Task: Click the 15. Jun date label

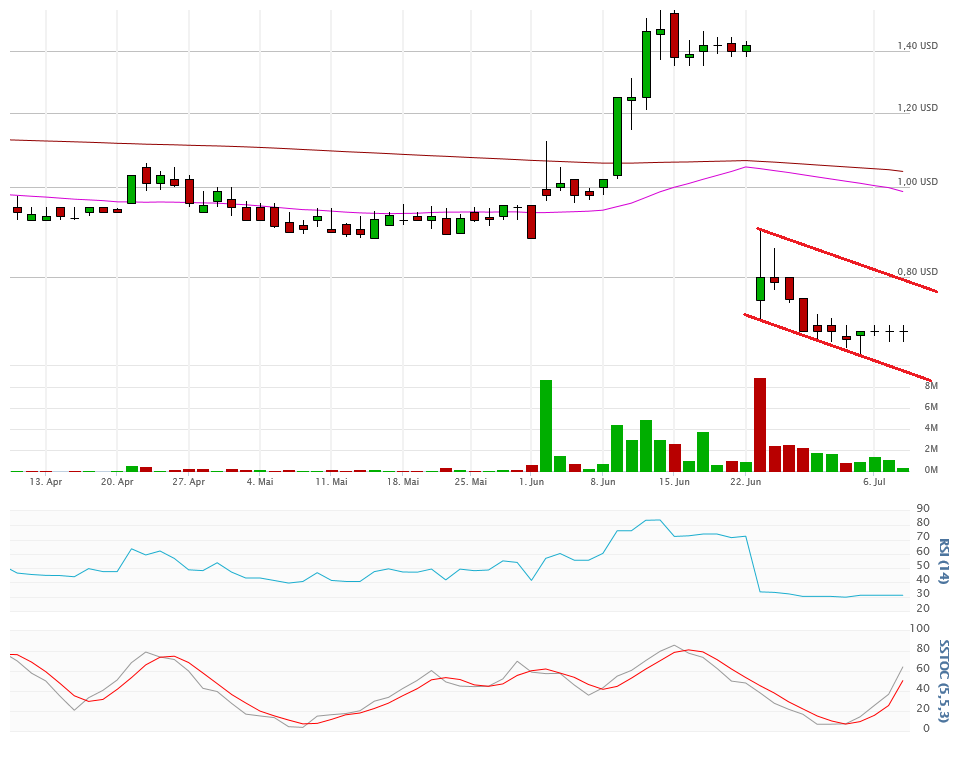Action: coord(674,482)
